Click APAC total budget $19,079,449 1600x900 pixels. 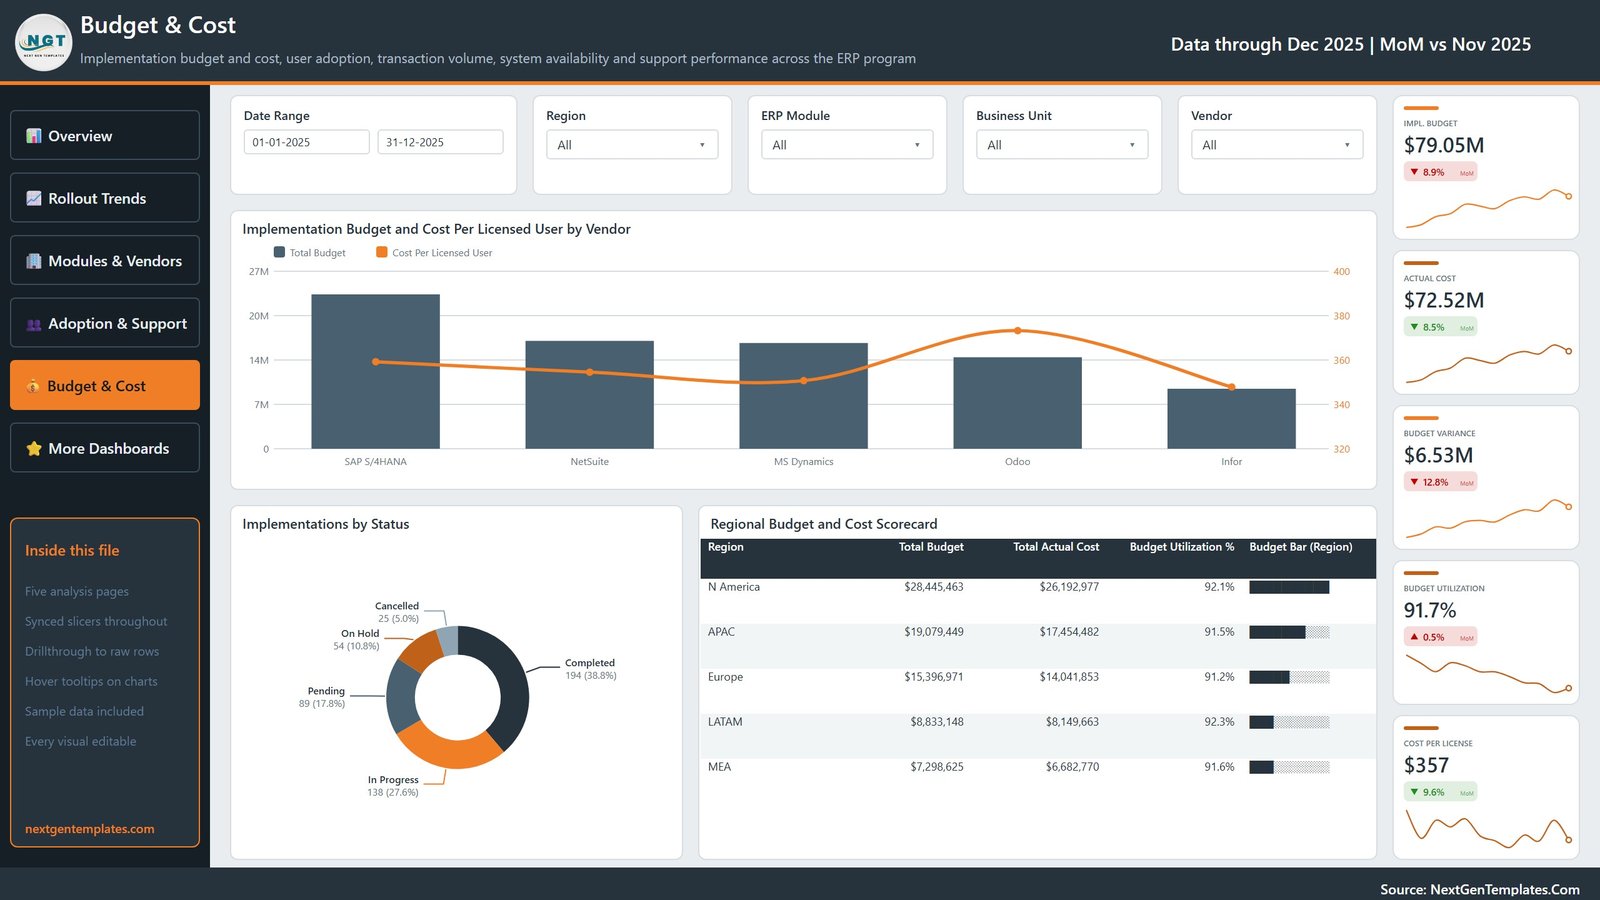click(934, 632)
